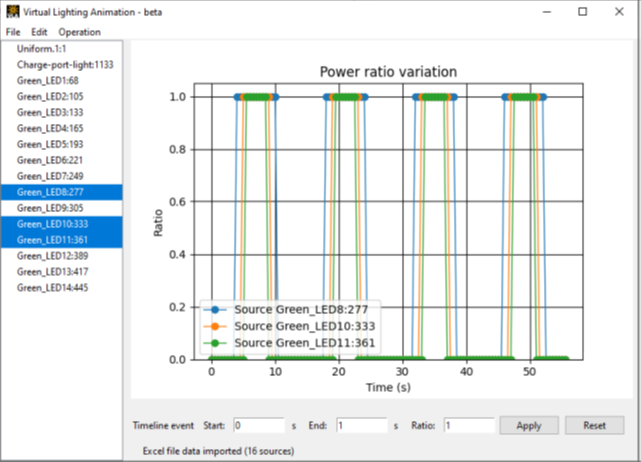The image size is (641, 462).
Task: Select Green_LED14:445 source
Action: (62, 288)
